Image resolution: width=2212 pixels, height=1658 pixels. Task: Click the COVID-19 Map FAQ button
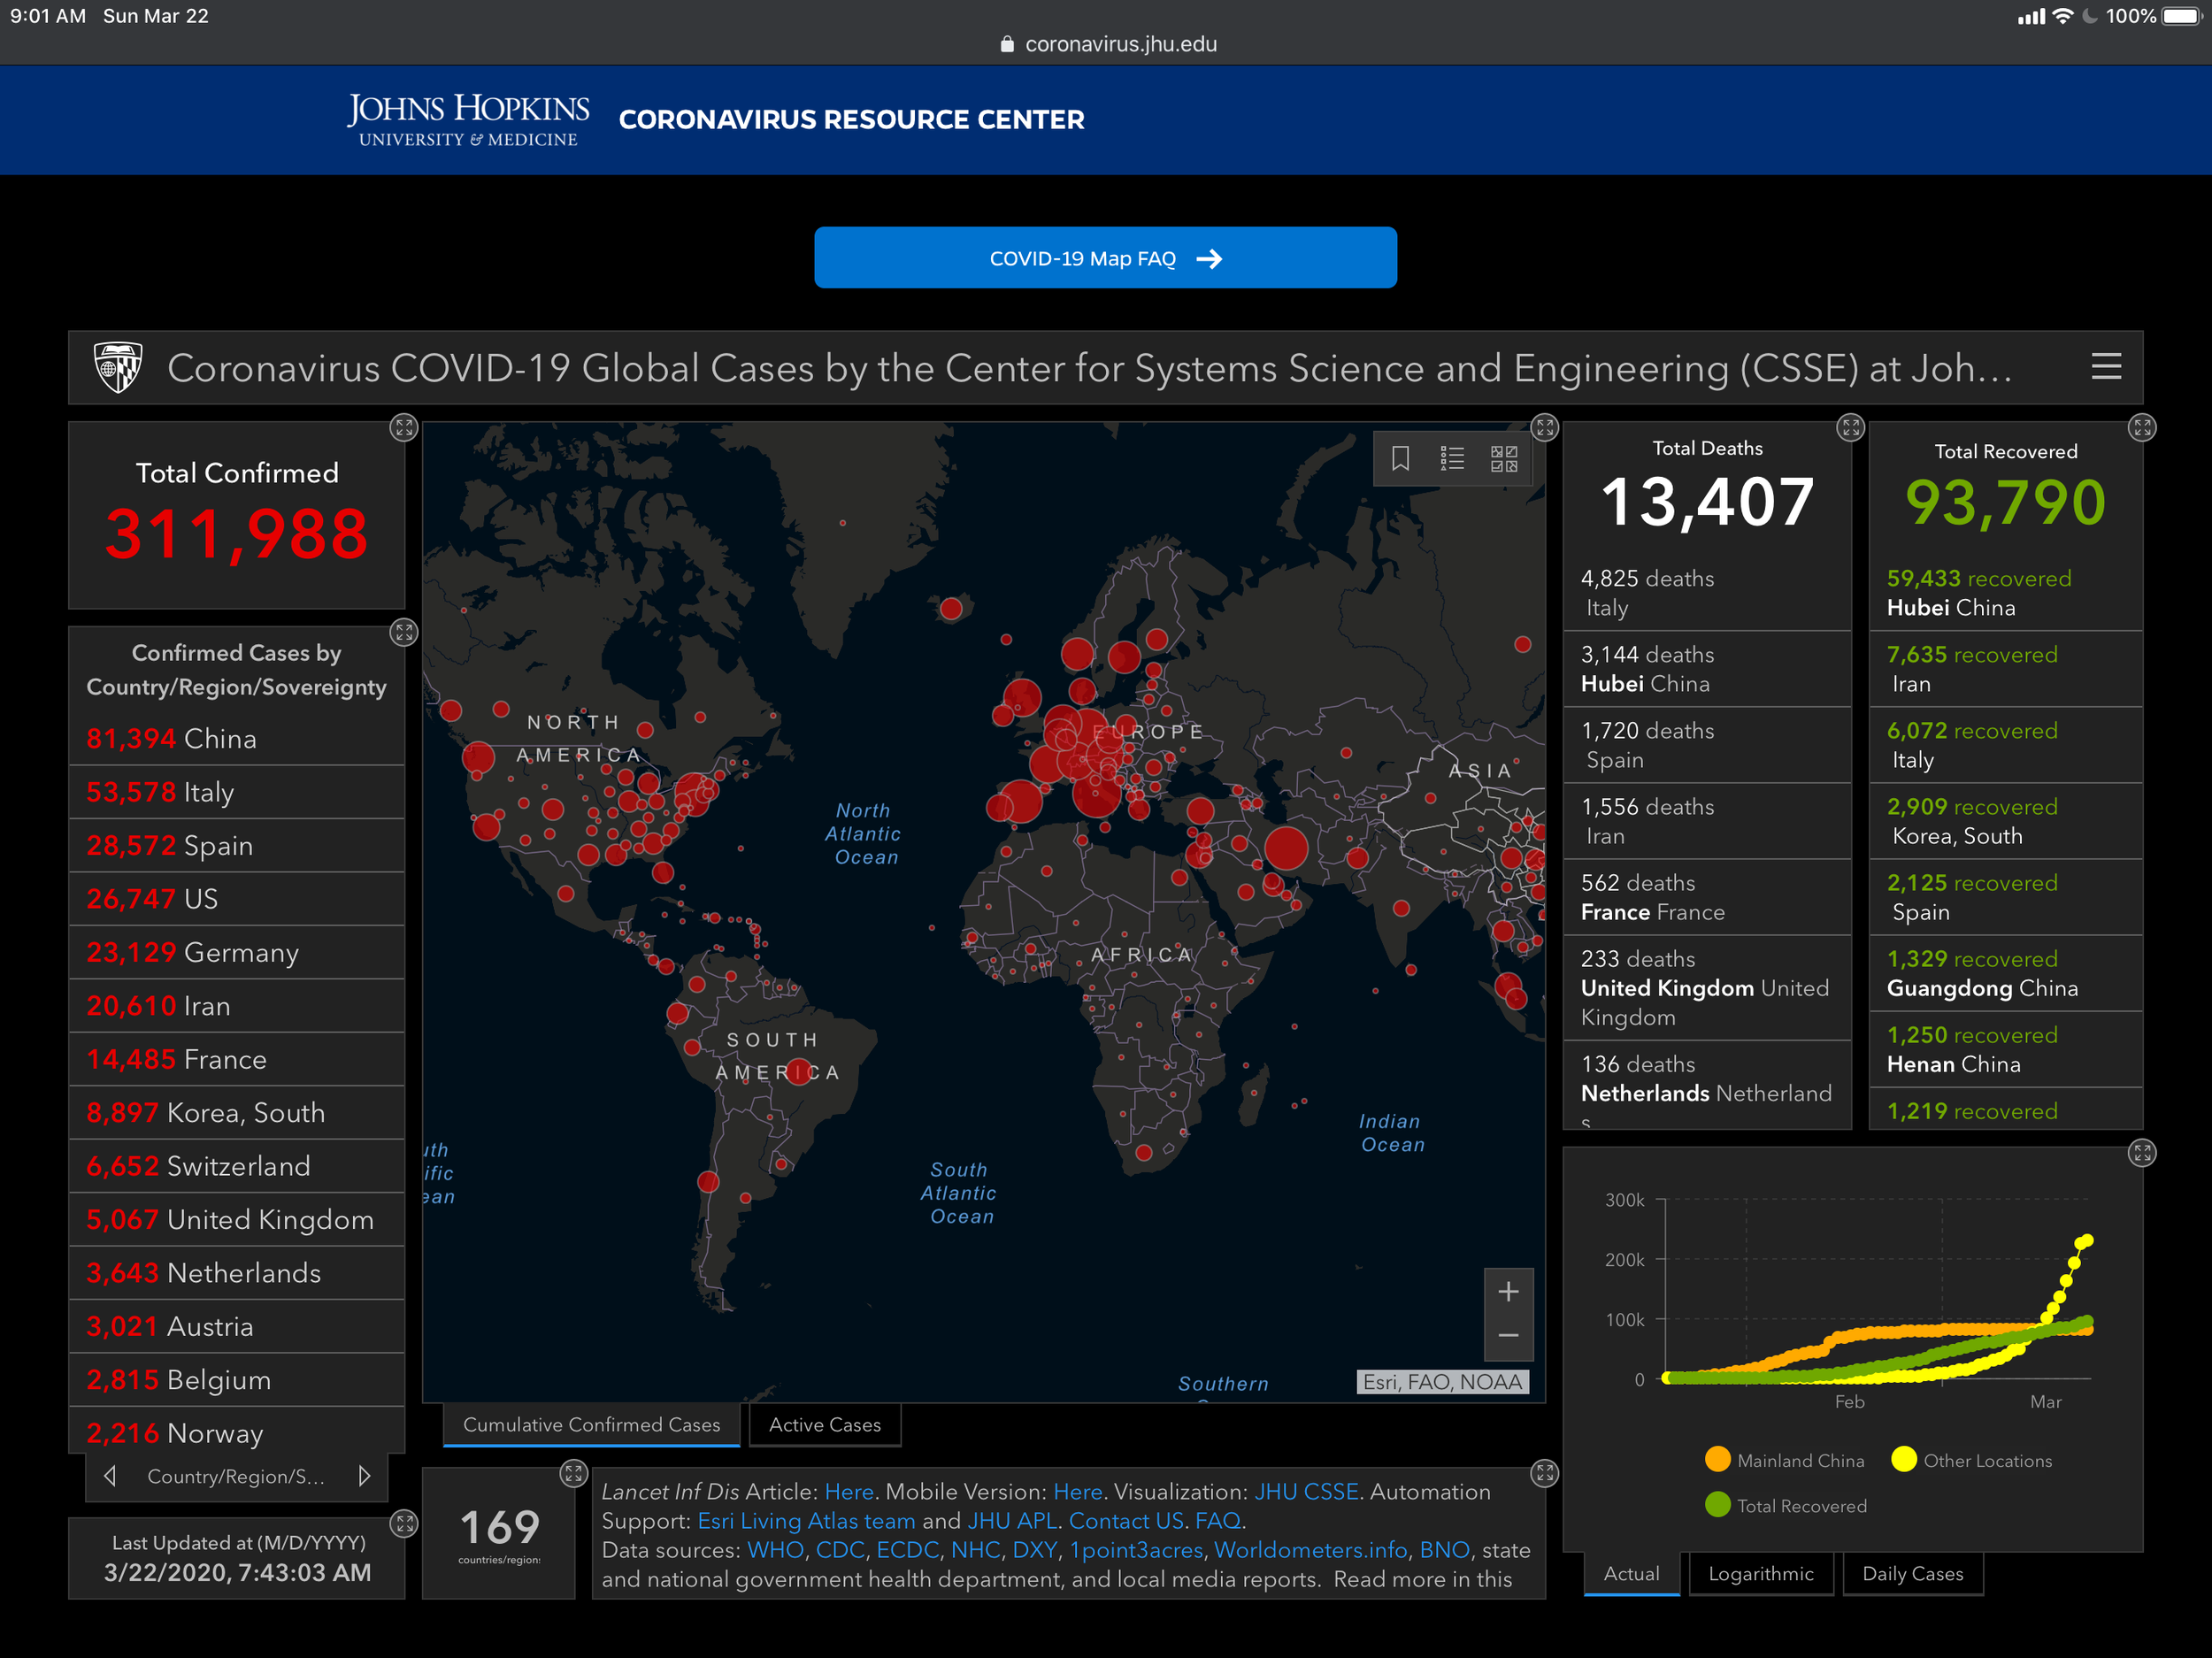click(x=1105, y=258)
